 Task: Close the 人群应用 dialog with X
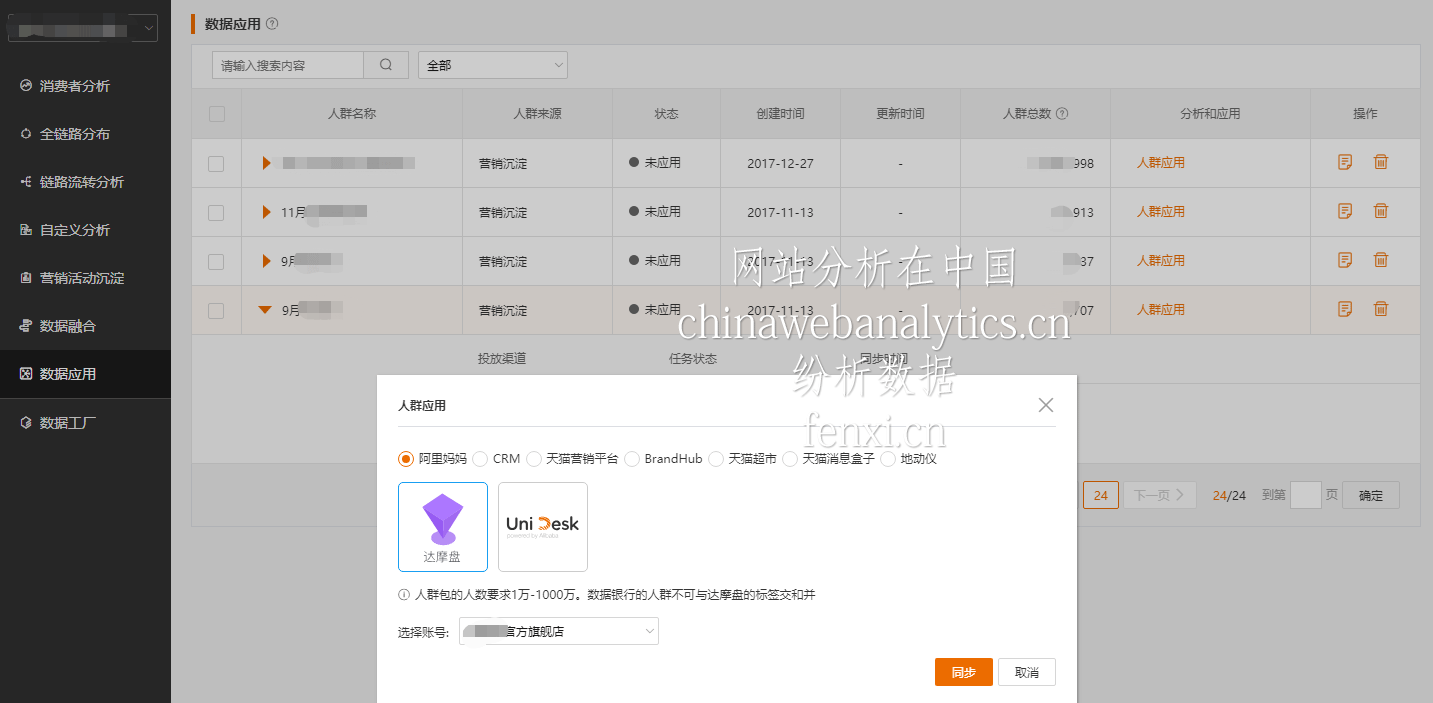coord(1045,405)
